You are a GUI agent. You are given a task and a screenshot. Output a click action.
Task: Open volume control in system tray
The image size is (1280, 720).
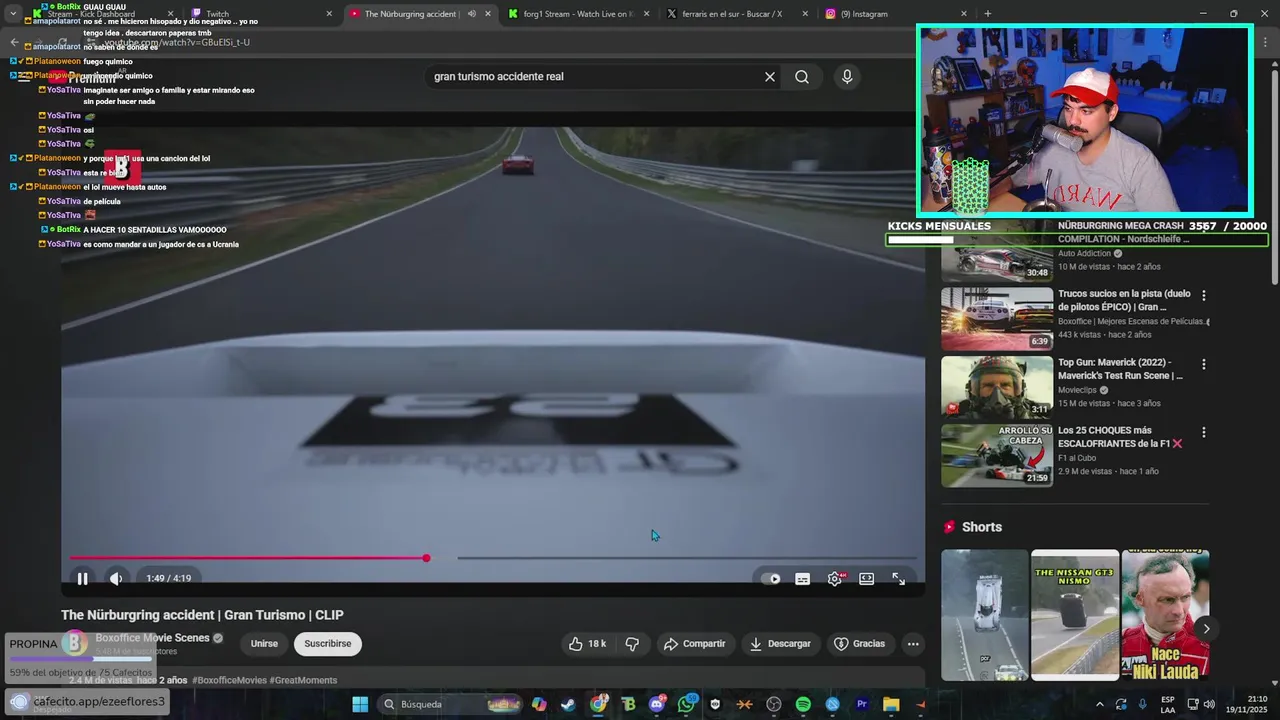coord(1210,704)
